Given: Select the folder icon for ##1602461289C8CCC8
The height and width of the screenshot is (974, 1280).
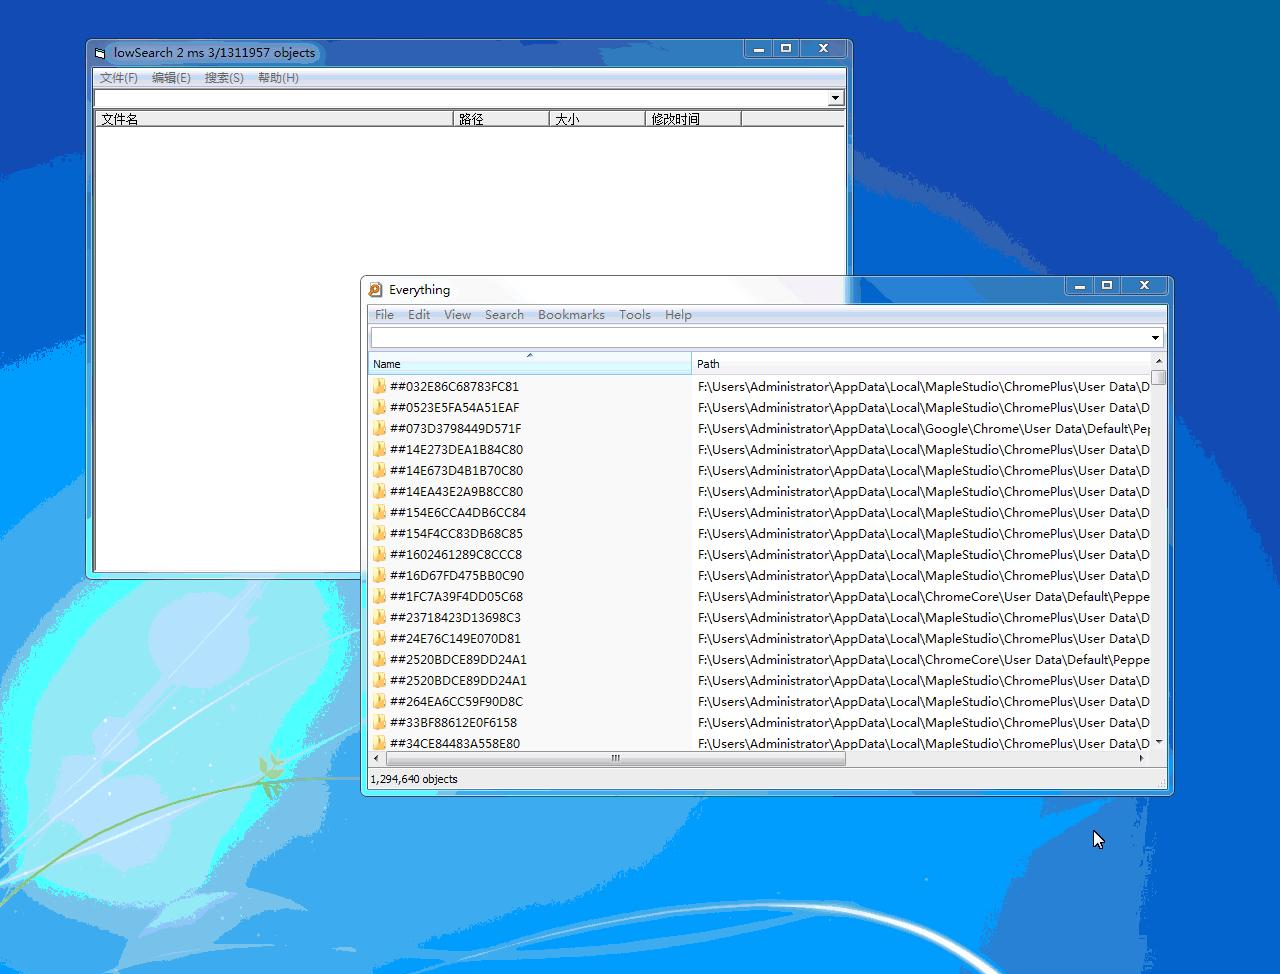Looking at the screenshot, I should [379, 555].
